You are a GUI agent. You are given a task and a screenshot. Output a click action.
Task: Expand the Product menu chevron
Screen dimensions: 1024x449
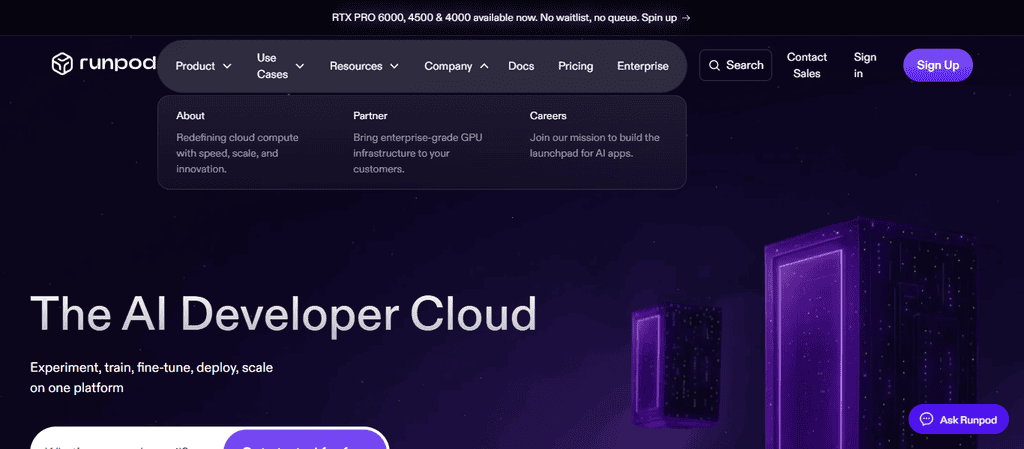point(227,66)
